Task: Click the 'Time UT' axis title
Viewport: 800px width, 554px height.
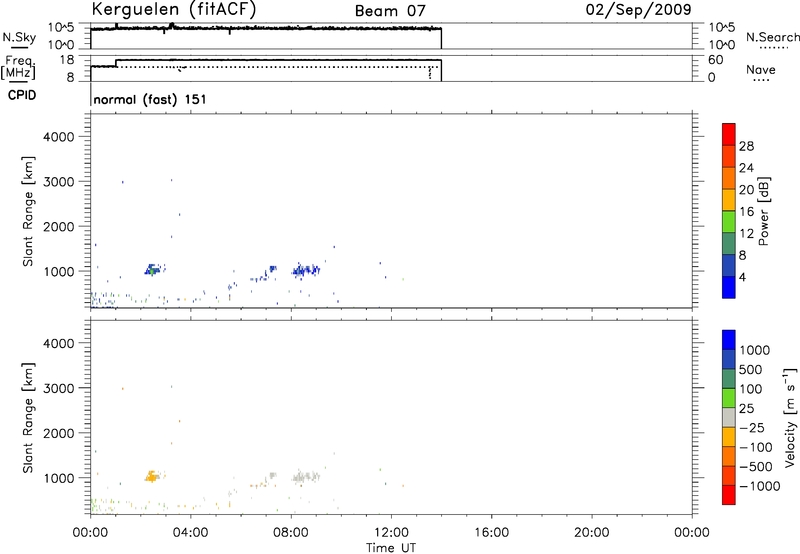Action: tap(391, 548)
